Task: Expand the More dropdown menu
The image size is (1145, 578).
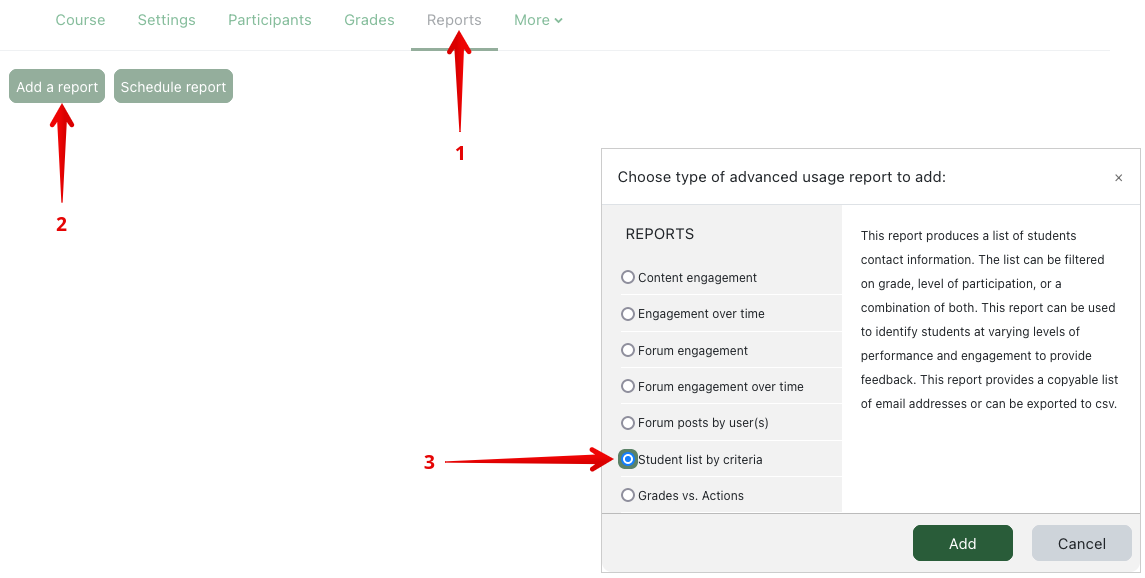Action: [538, 20]
